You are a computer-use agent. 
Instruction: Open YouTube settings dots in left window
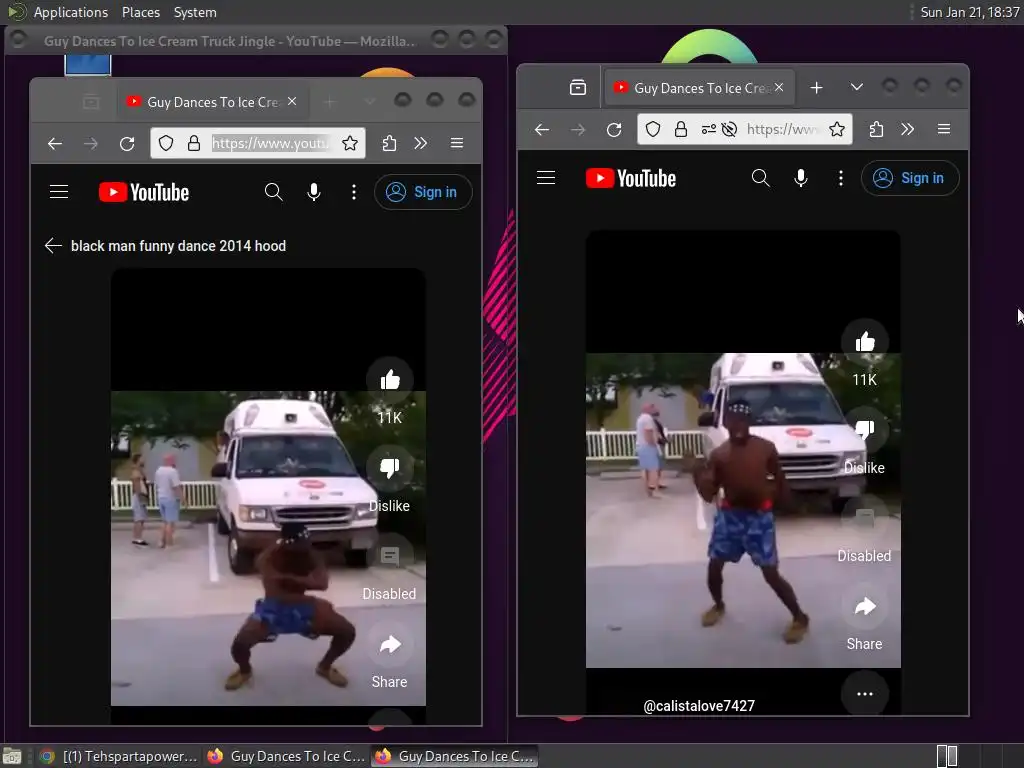point(354,192)
